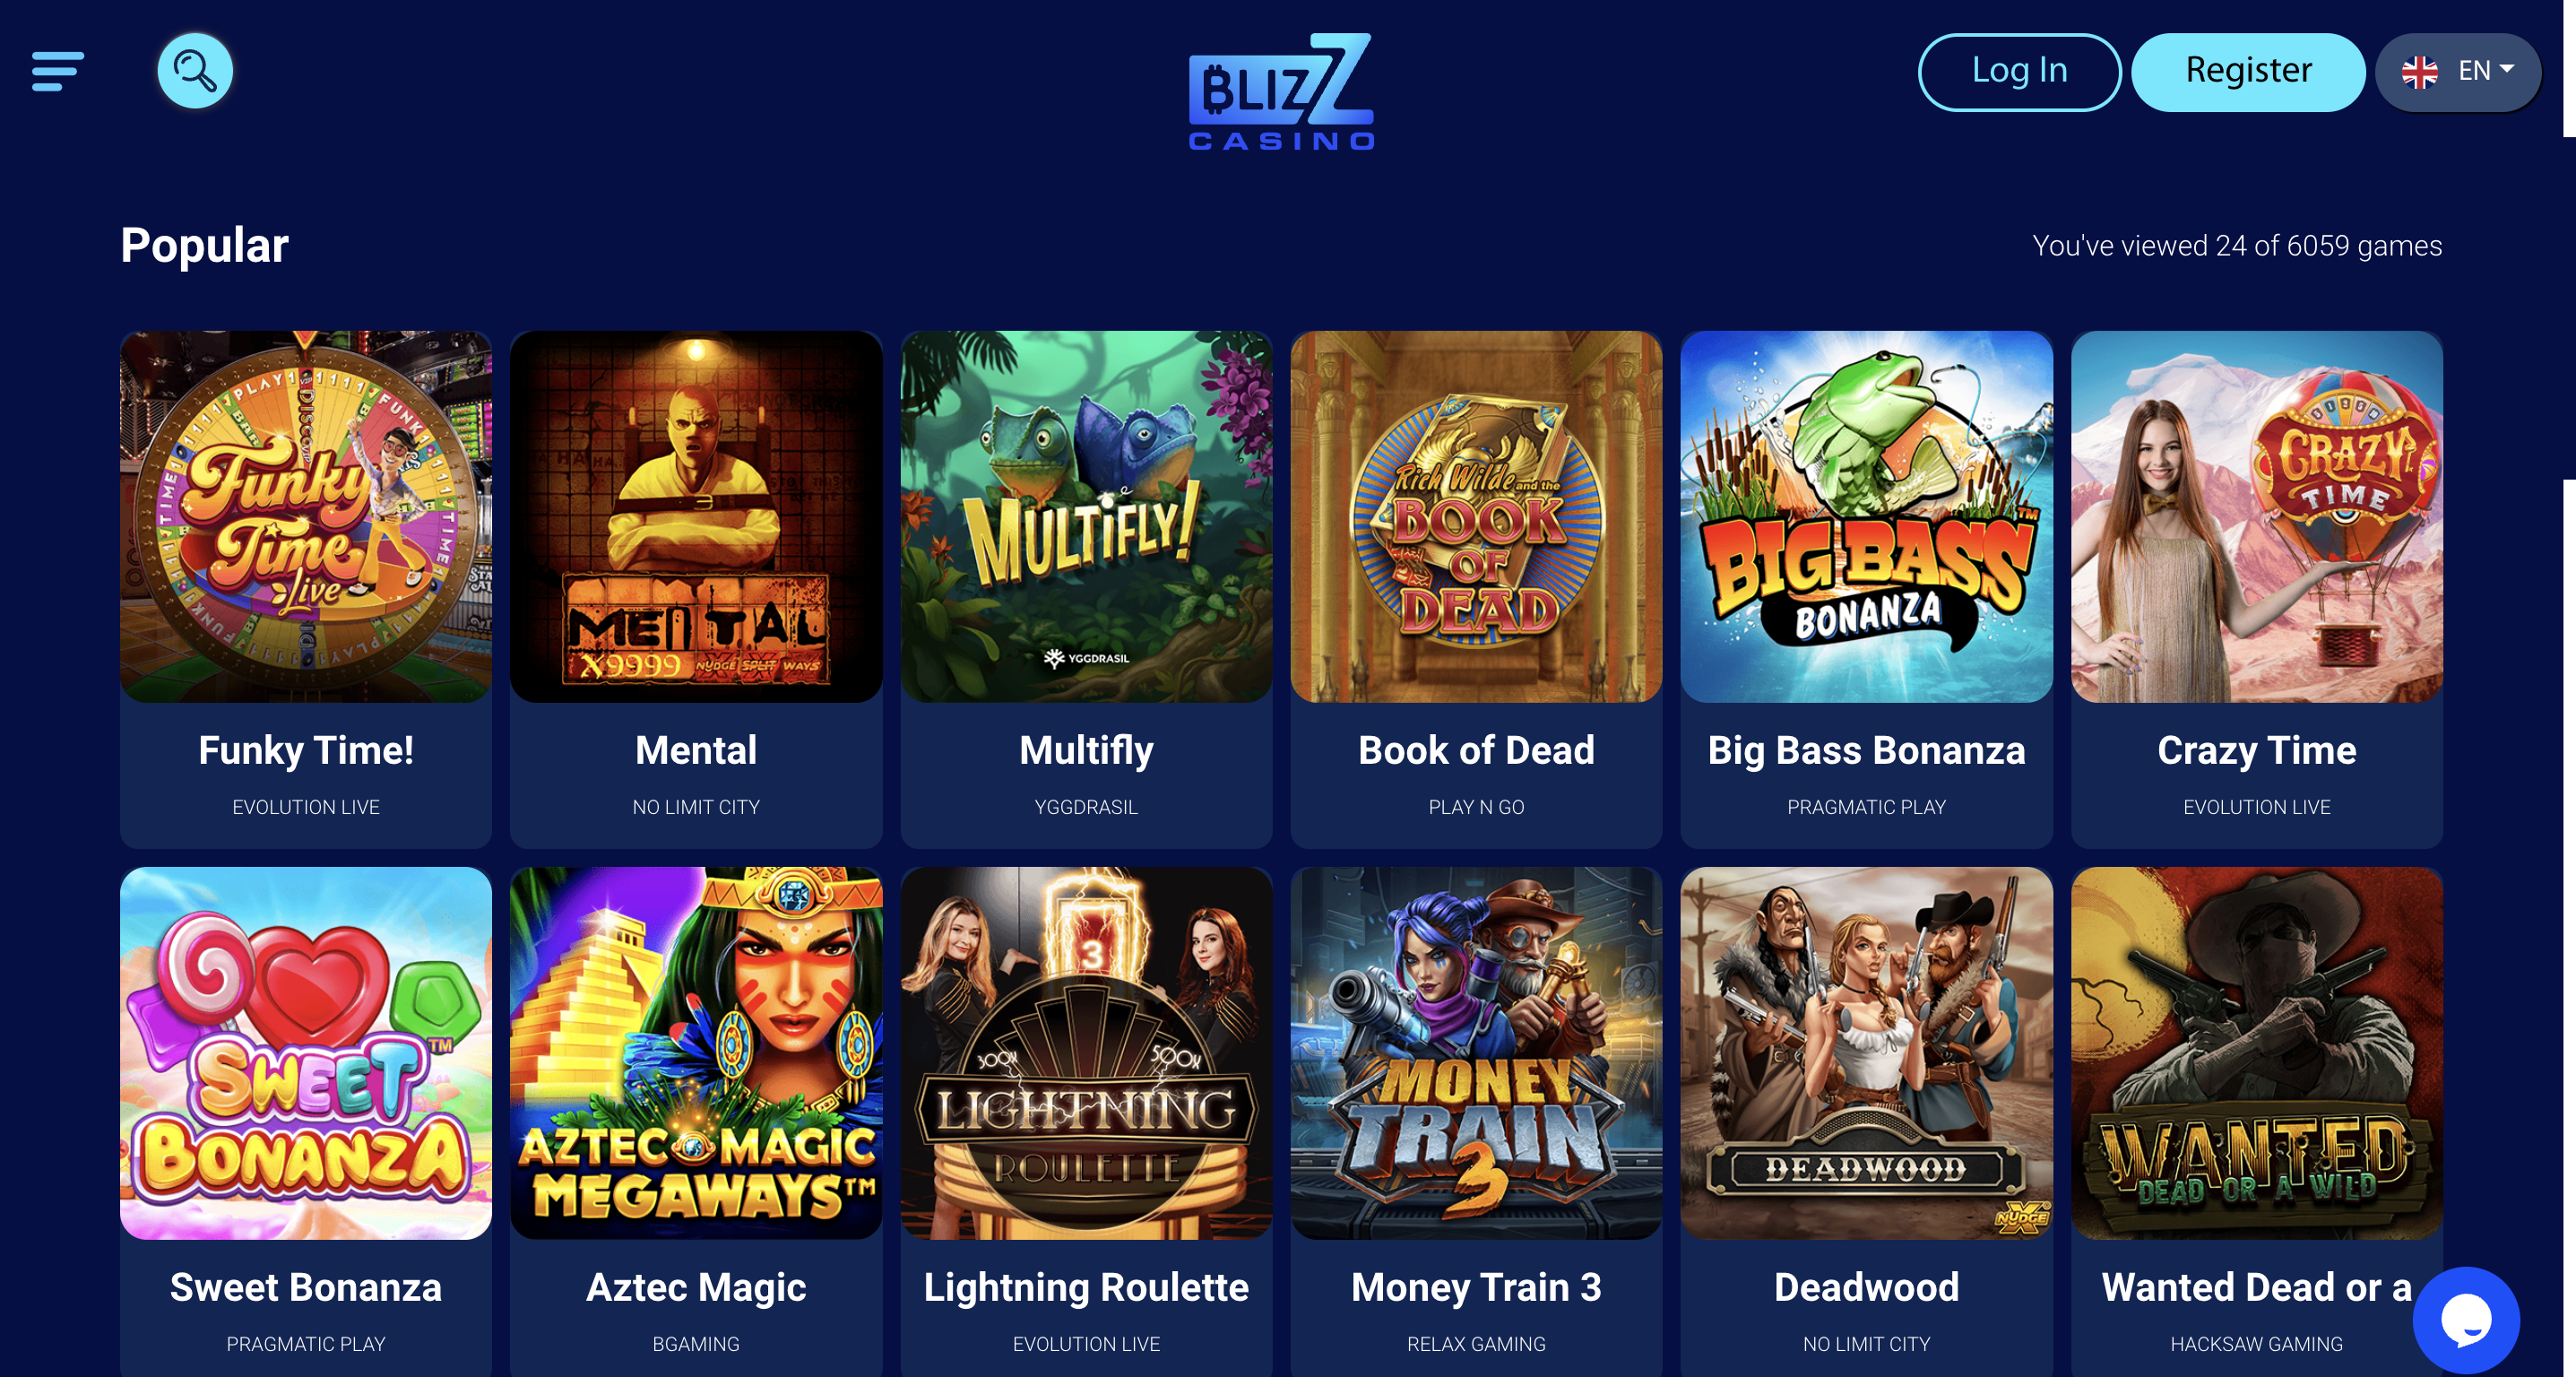Click the Blizz Casino logo

pos(1281,92)
